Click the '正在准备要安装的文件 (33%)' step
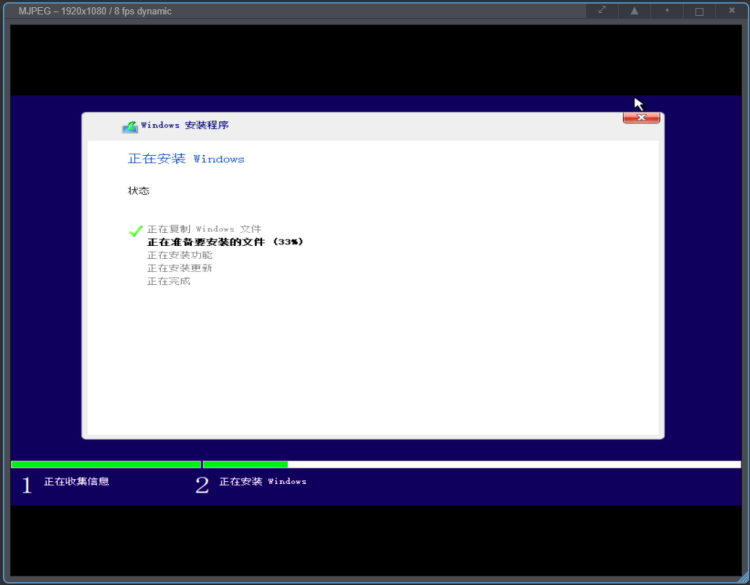This screenshot has width=750, height=585. 225,242
